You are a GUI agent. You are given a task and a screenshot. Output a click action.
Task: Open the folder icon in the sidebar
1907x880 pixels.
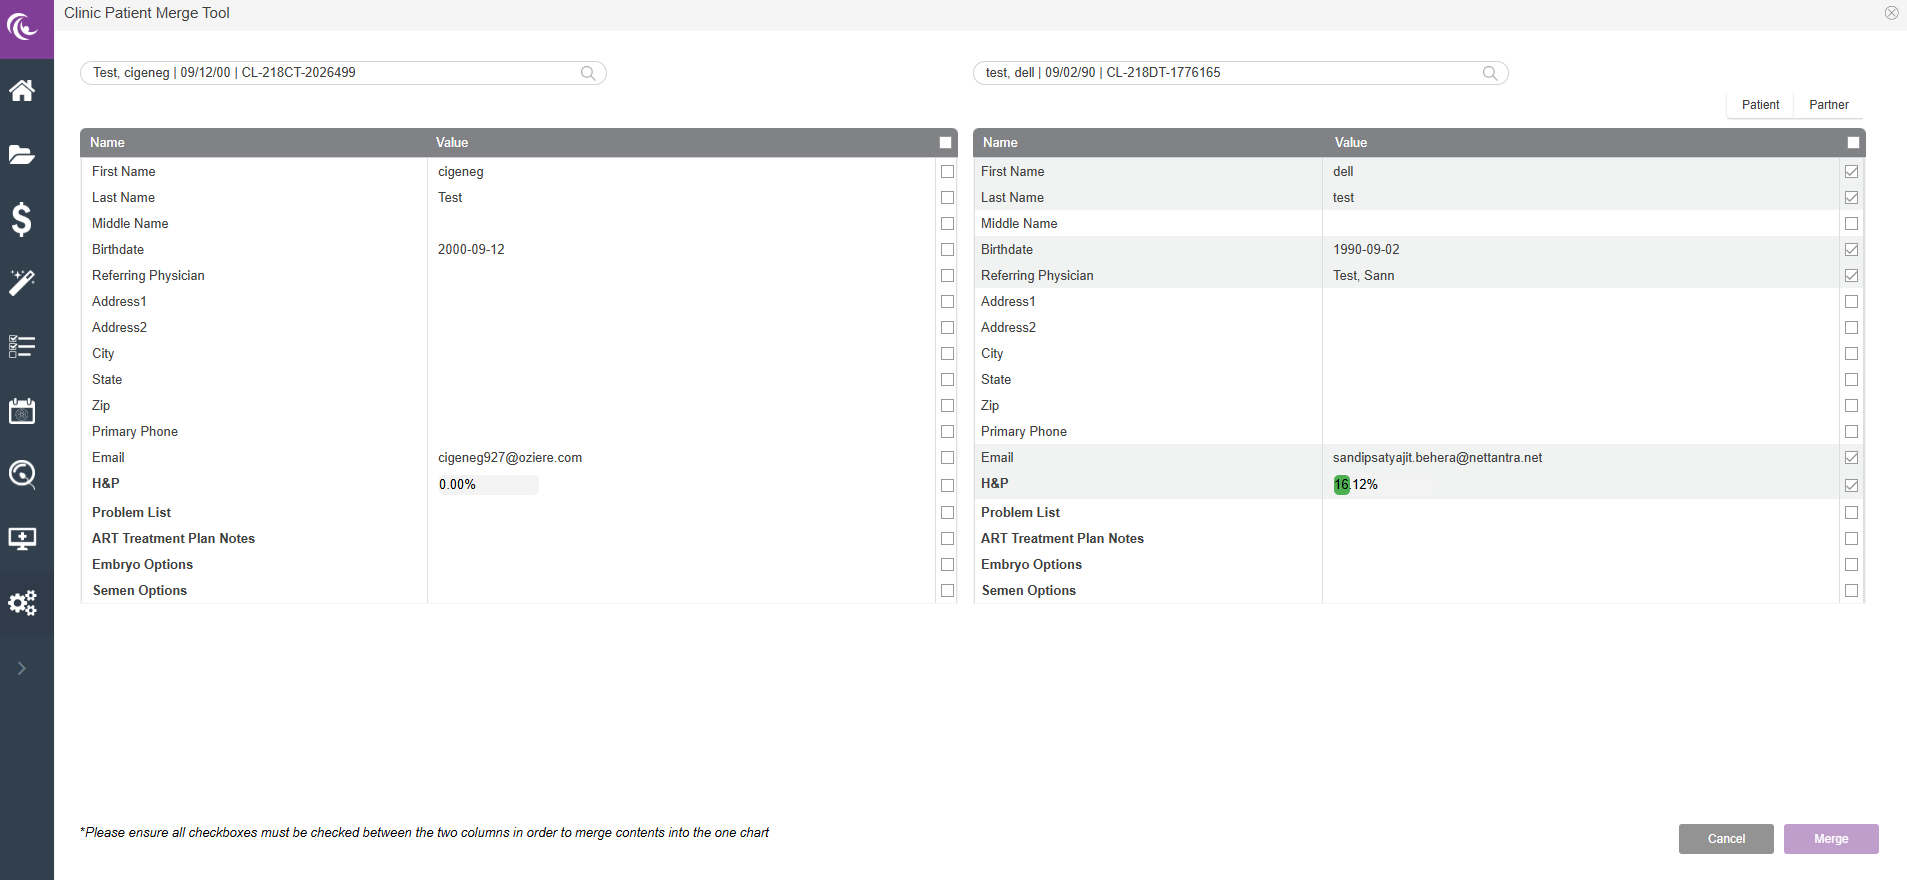click(22, 154)
